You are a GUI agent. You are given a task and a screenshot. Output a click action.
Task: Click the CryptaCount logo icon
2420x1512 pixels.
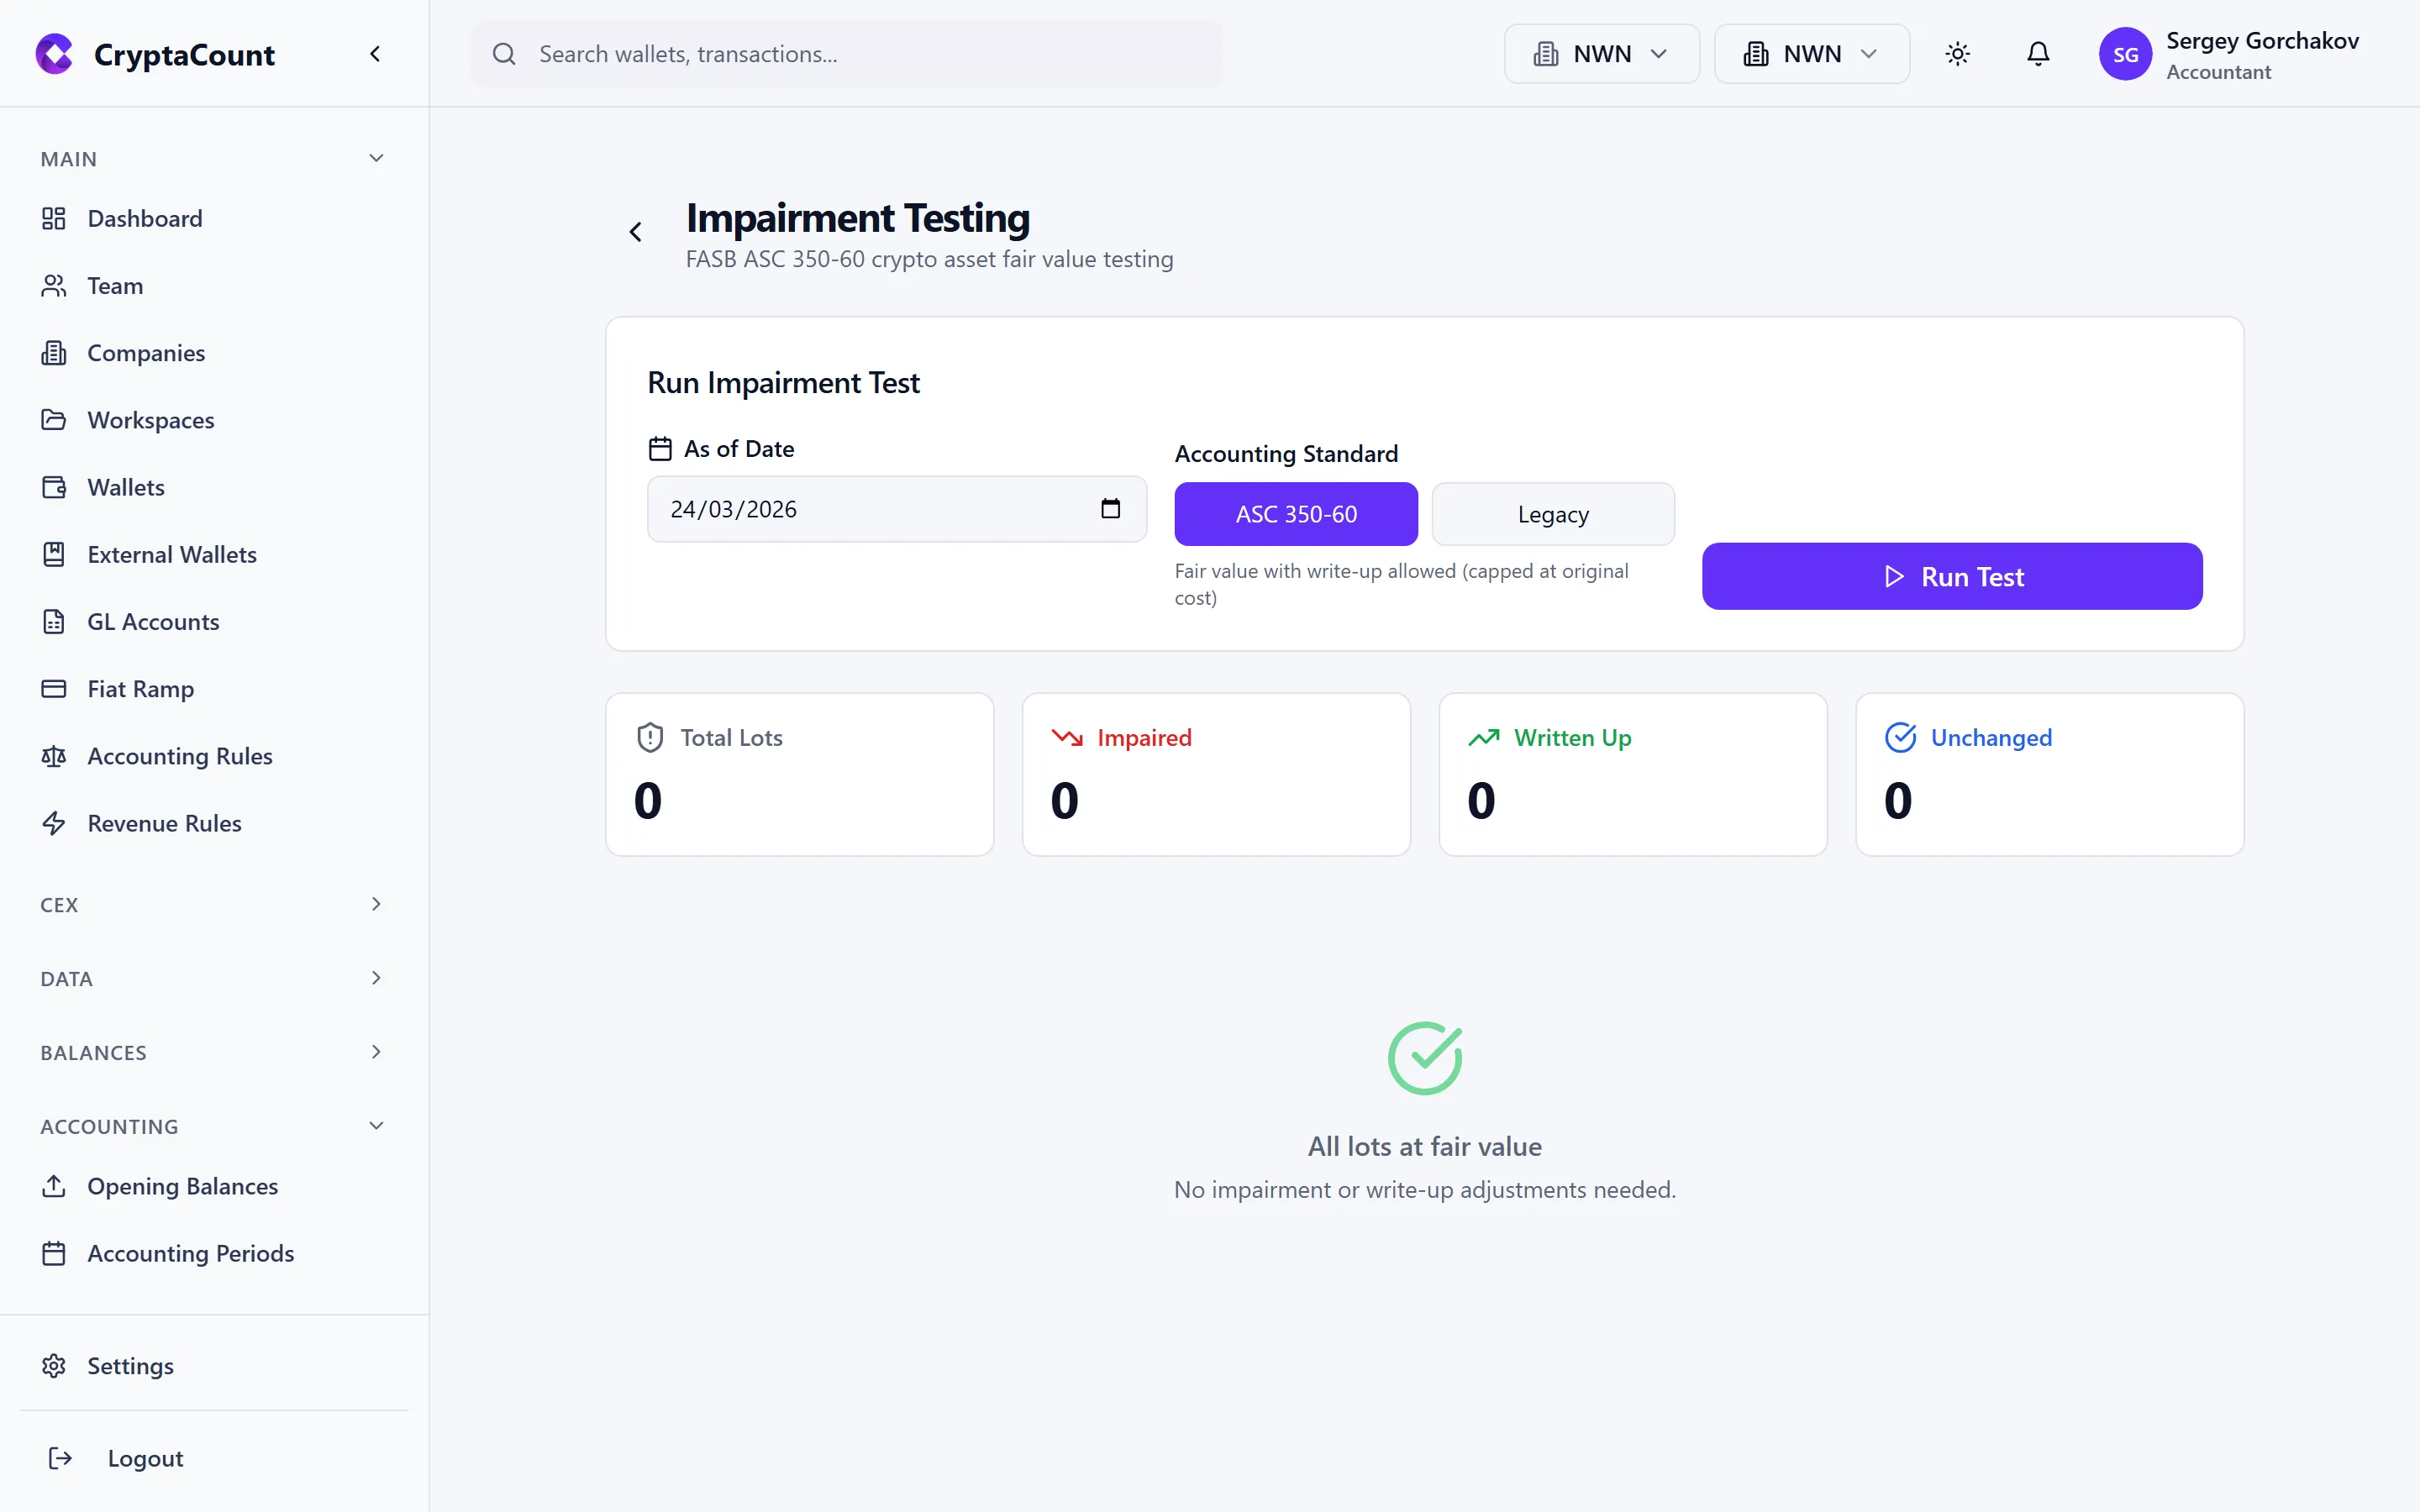pos(54,53)
